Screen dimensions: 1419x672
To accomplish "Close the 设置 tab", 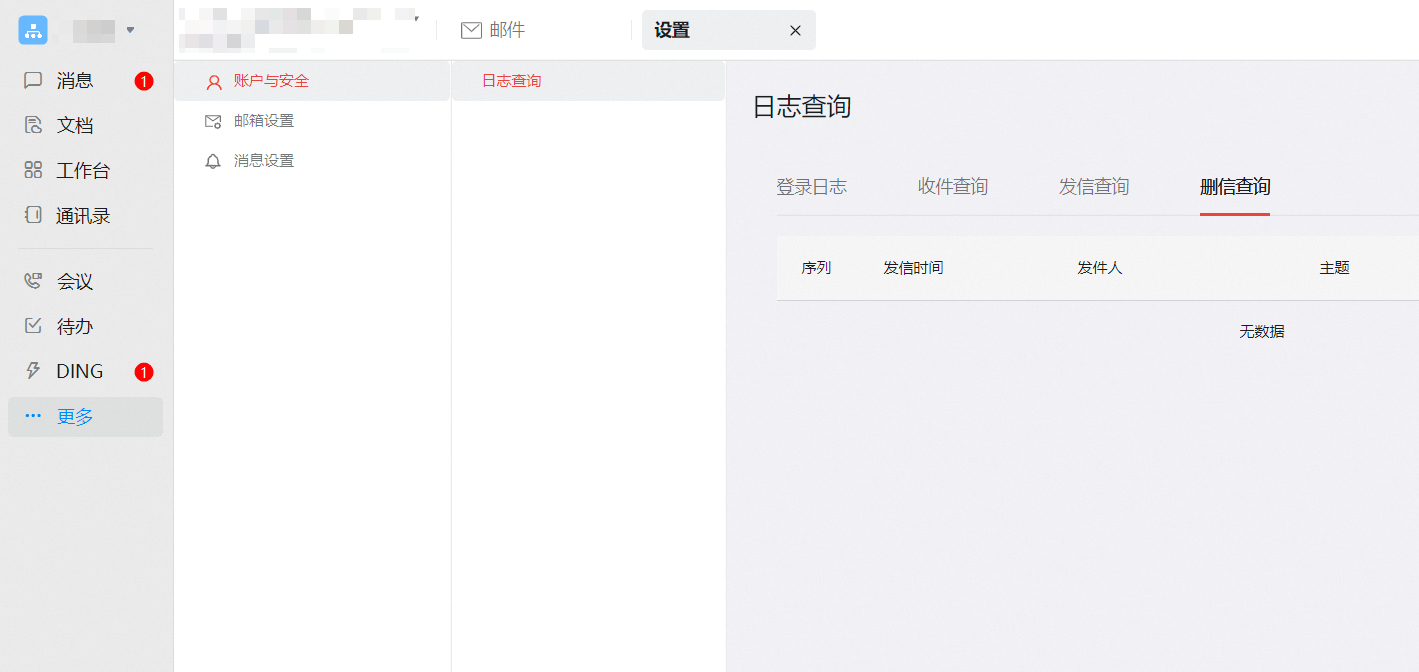I will pos(795,31).
